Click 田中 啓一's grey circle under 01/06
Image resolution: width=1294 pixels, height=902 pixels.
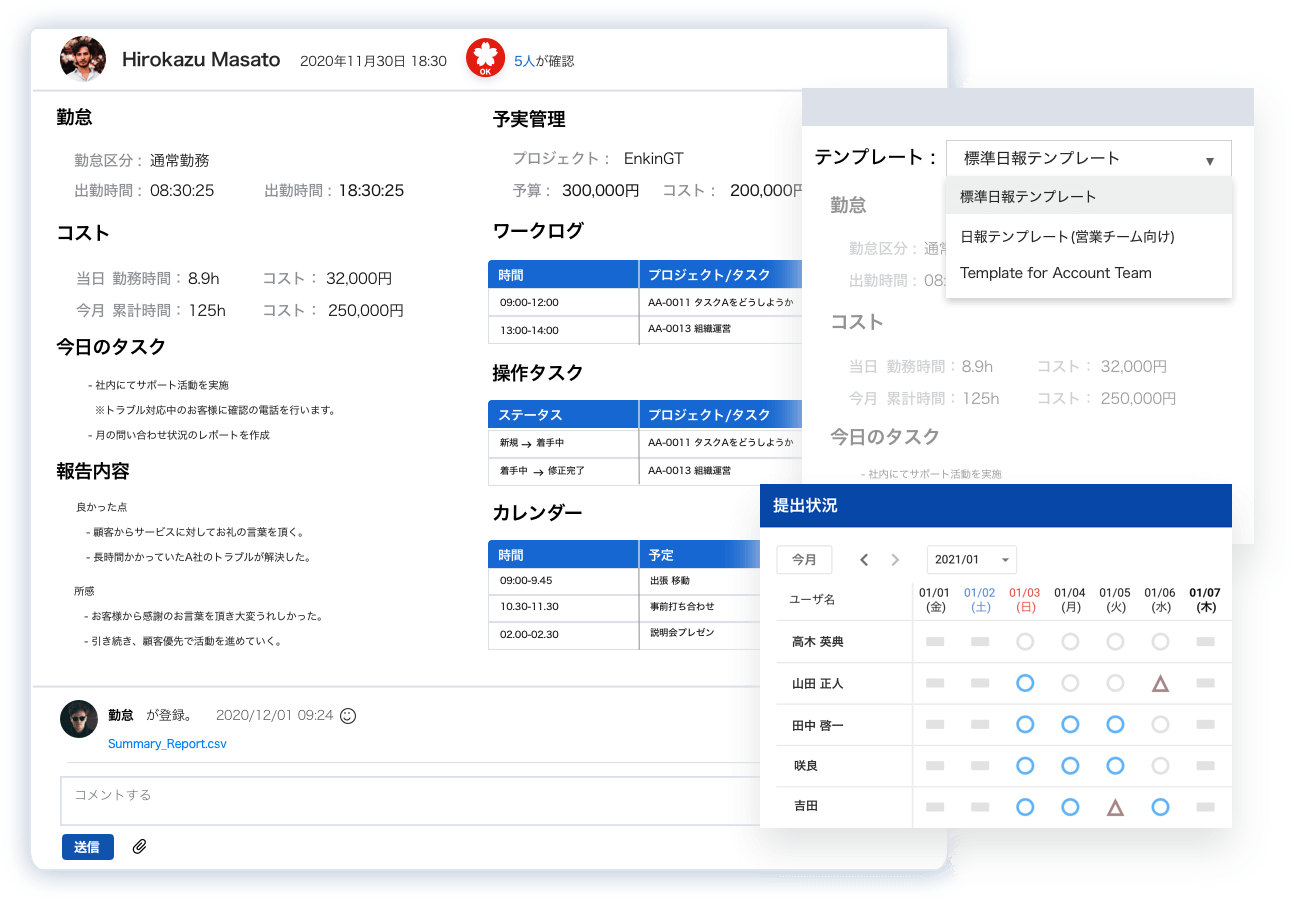[x=1160, y=724]
